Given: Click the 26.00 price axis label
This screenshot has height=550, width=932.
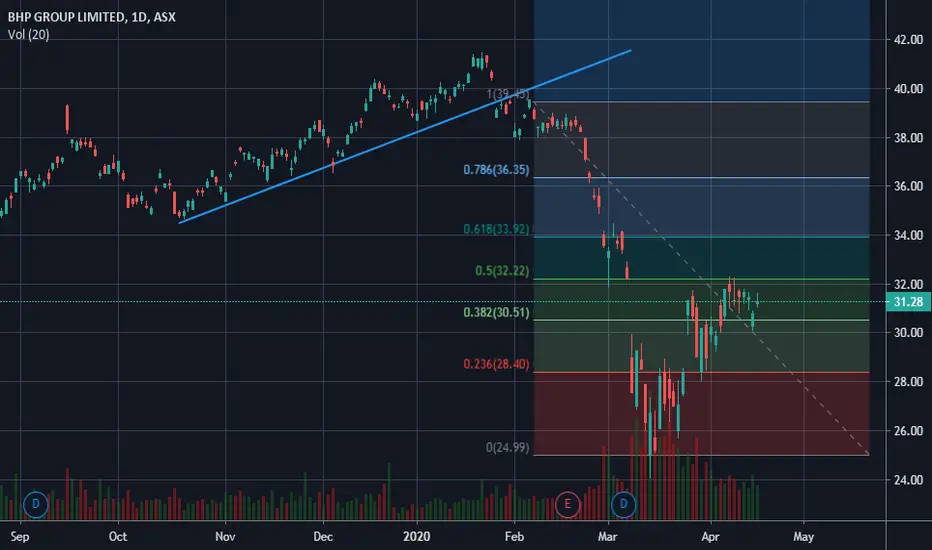Looking at the screenshot, I should pos(908,430).
